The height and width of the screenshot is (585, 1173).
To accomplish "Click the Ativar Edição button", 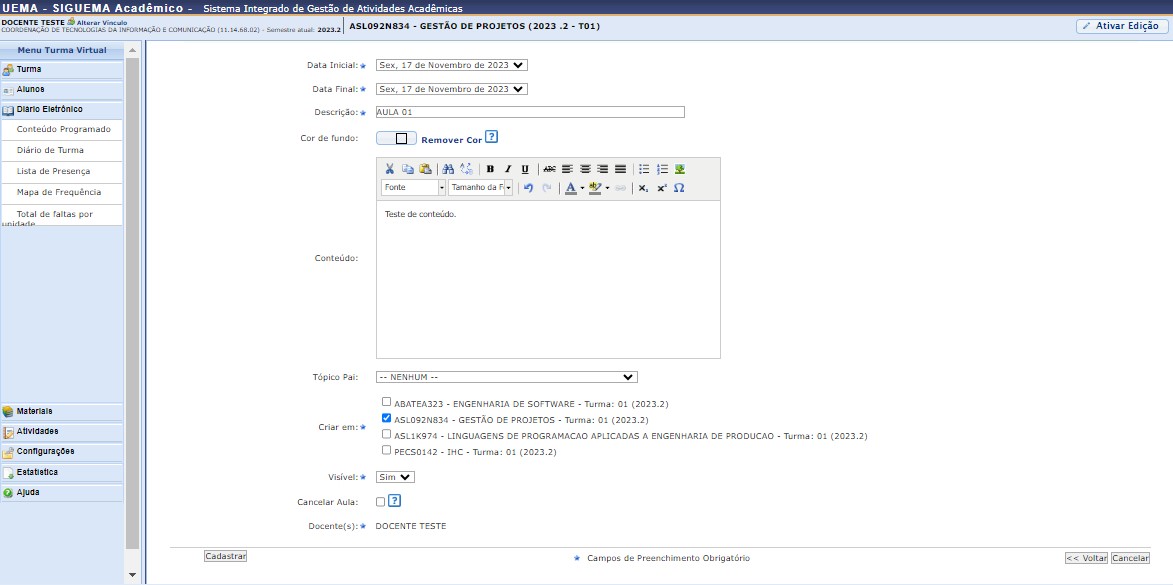I will [x=1120, y=26].
